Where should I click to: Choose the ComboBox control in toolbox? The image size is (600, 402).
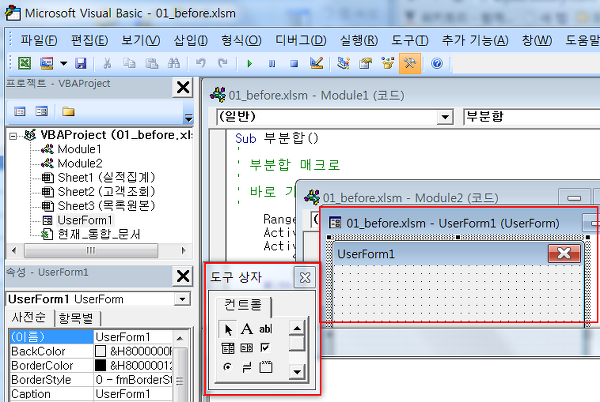[228, 348]
